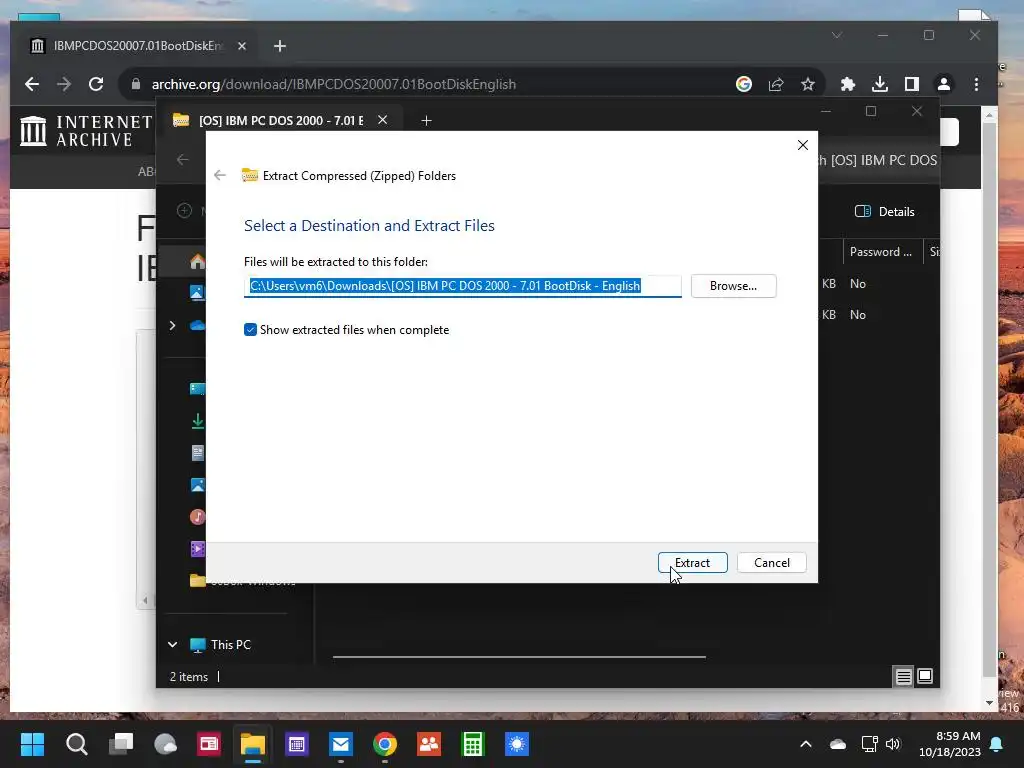This screenshot has width=1024, height=768.
Task: Close the Extract Compressed Folders dialog
Action: click(803, 145)
